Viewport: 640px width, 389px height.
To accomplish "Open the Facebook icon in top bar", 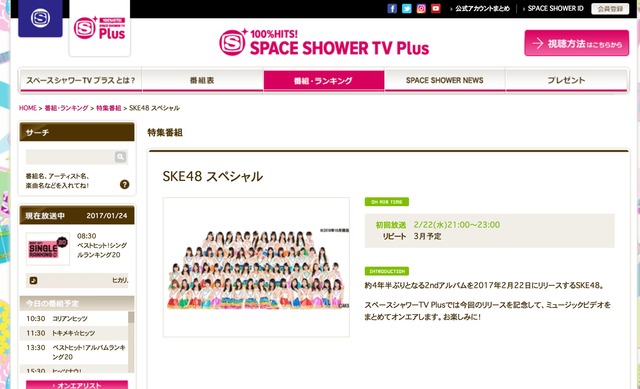I will pyautogui.click(x=392, y=9).
